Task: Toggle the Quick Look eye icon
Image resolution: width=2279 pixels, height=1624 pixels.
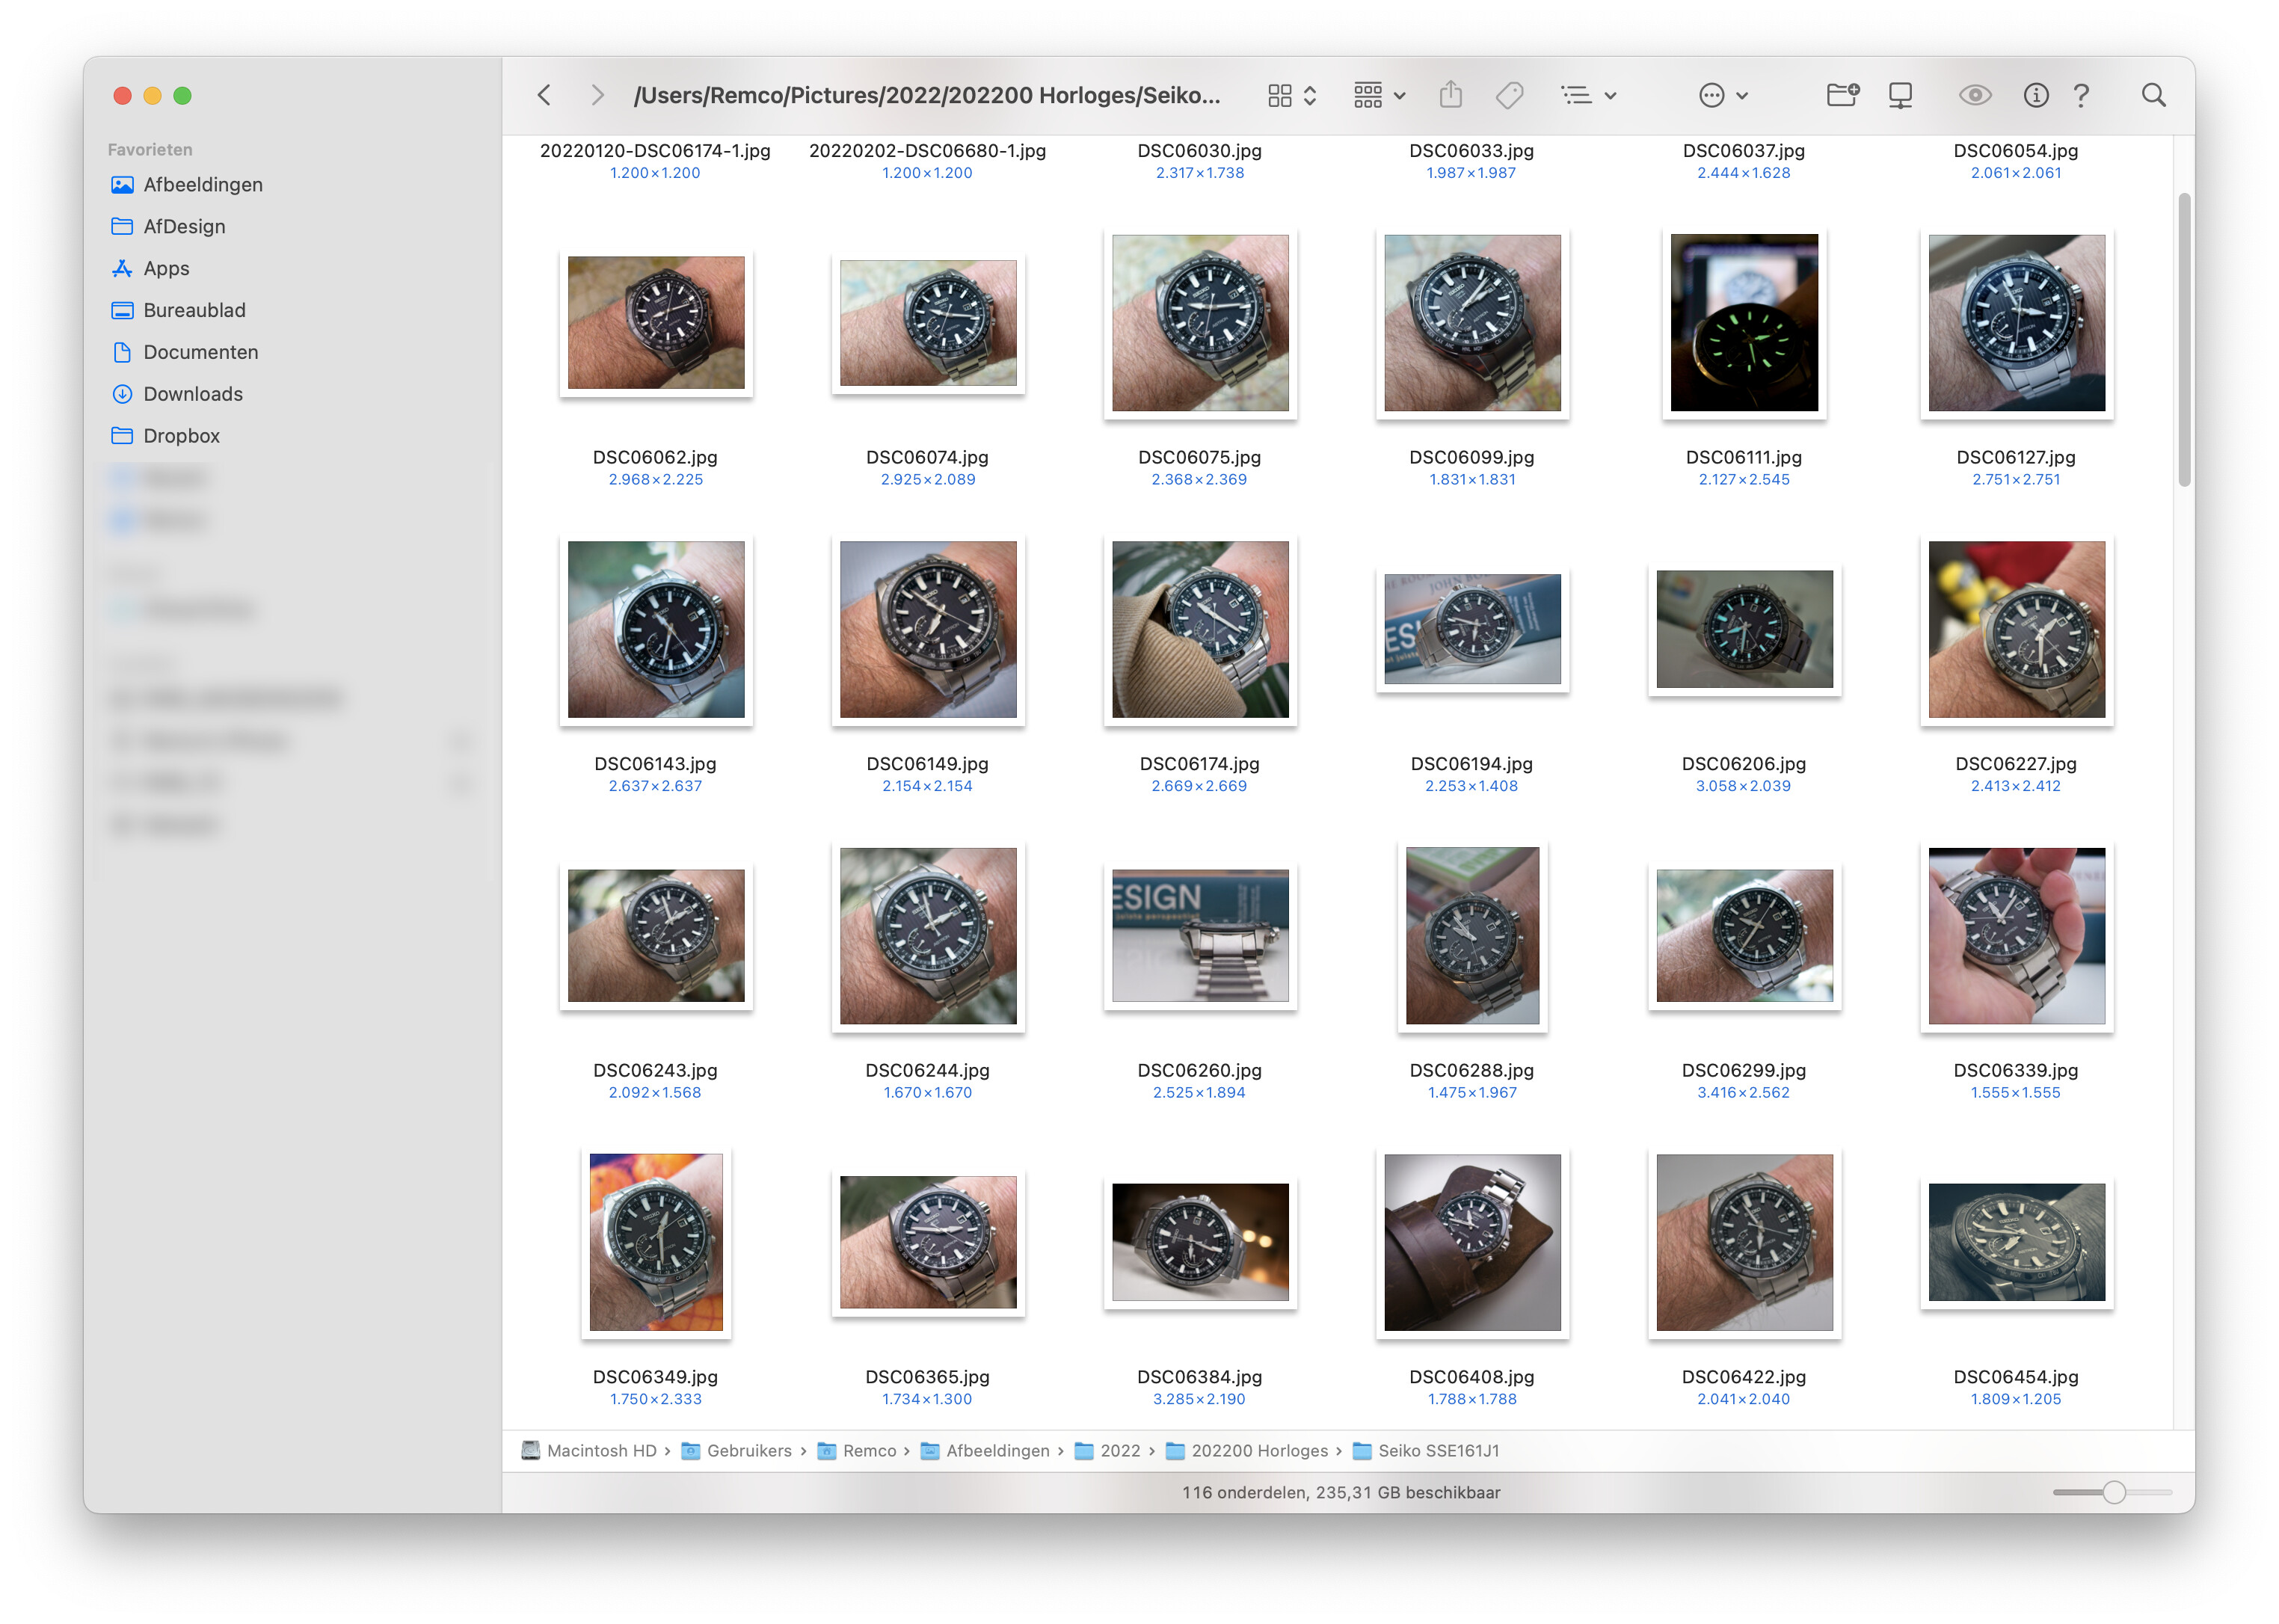Action: point(1974,95)
